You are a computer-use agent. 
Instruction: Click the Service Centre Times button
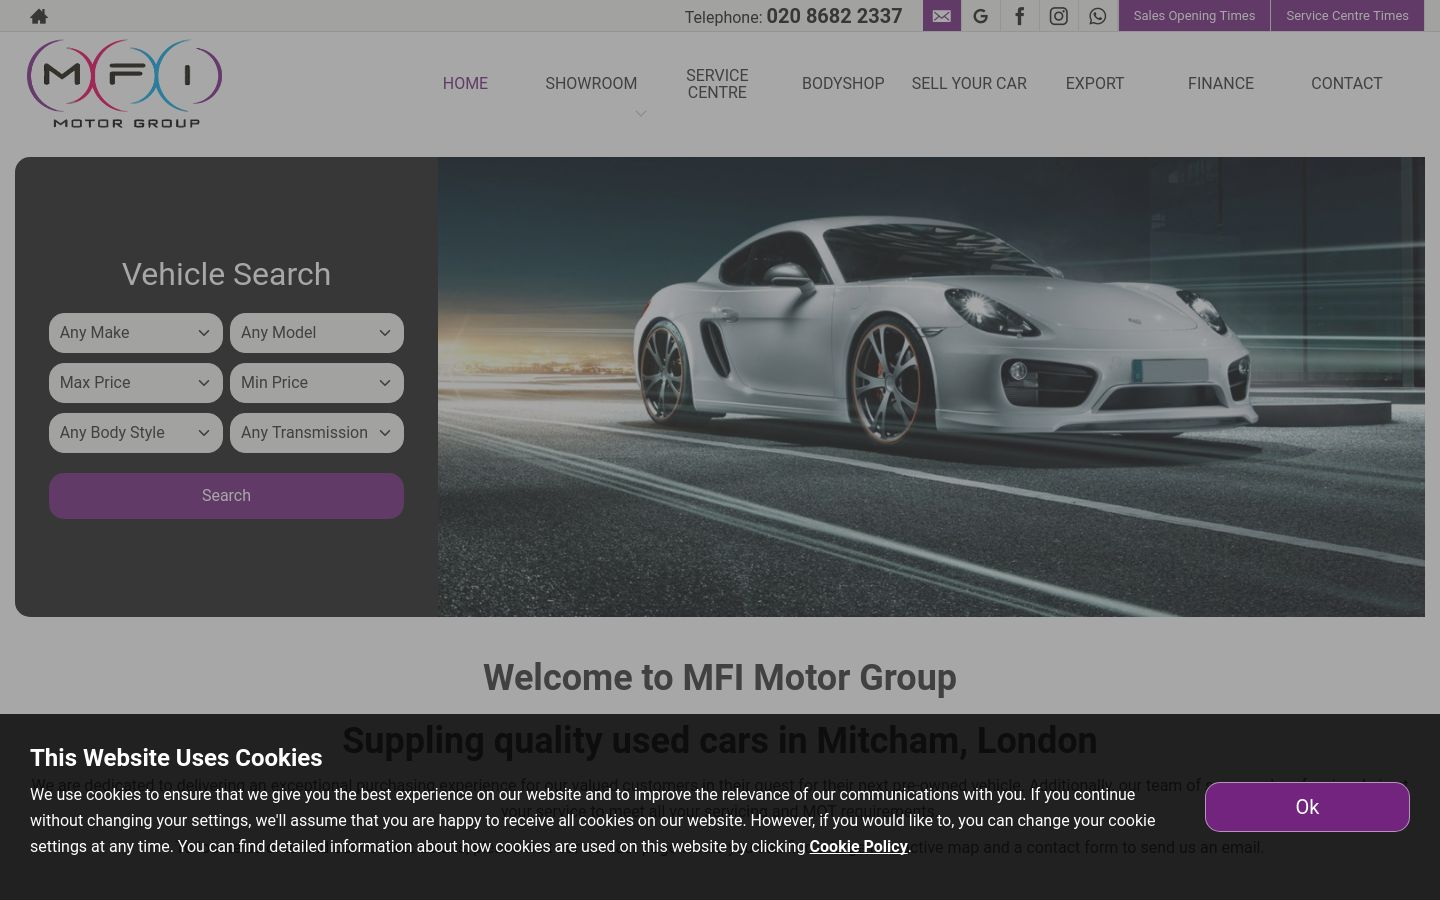(x=1347, y=16)
